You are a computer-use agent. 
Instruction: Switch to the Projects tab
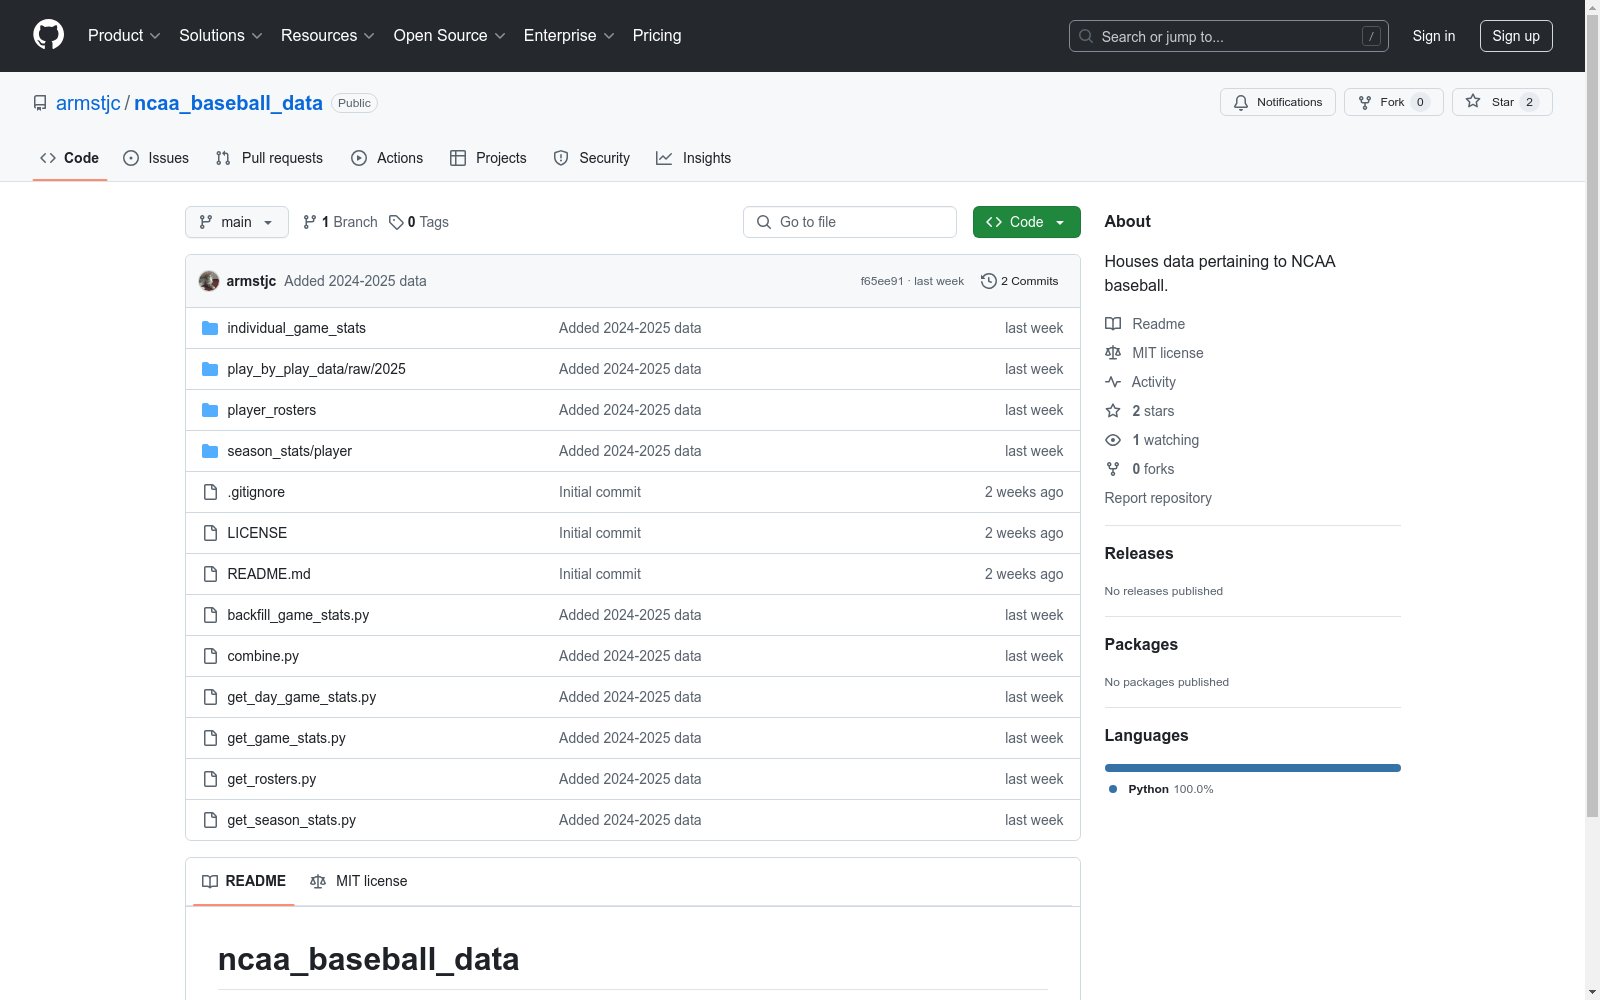[488, 158]
